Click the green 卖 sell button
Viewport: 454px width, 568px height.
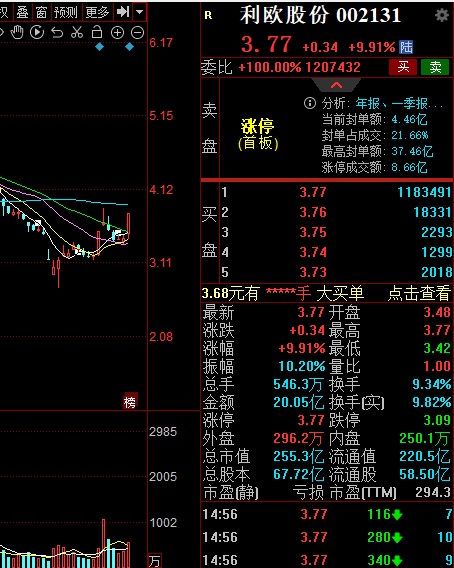pos(435,67)
